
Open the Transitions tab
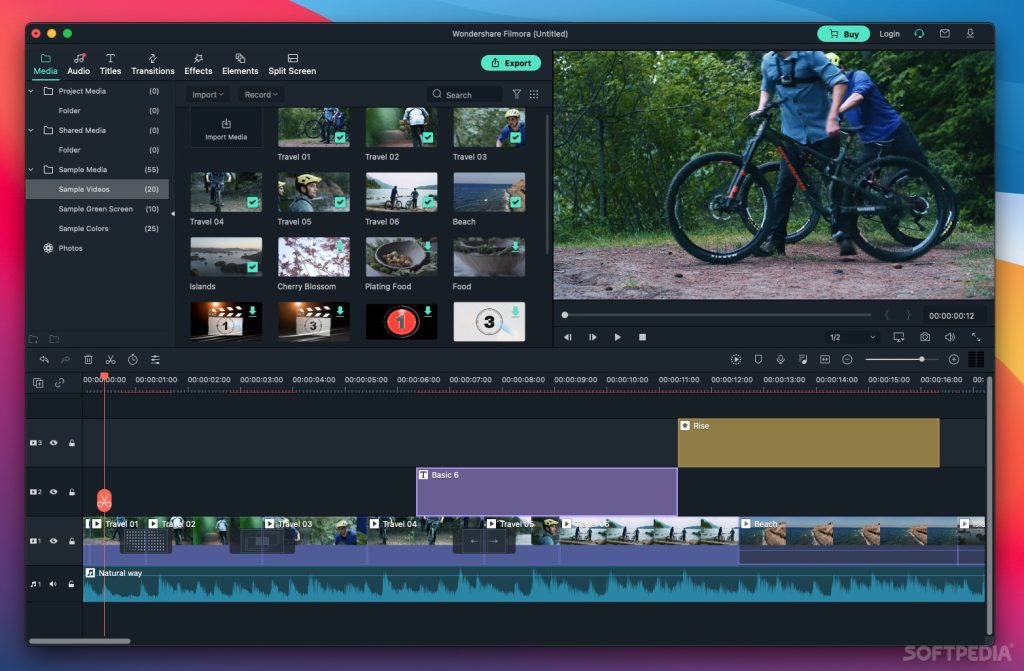153,64
